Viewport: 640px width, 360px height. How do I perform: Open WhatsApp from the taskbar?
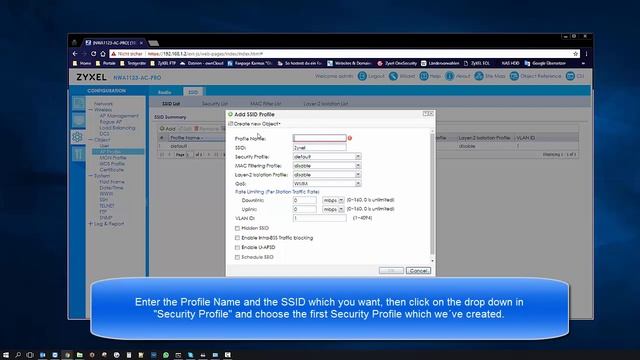click(166, 355)
